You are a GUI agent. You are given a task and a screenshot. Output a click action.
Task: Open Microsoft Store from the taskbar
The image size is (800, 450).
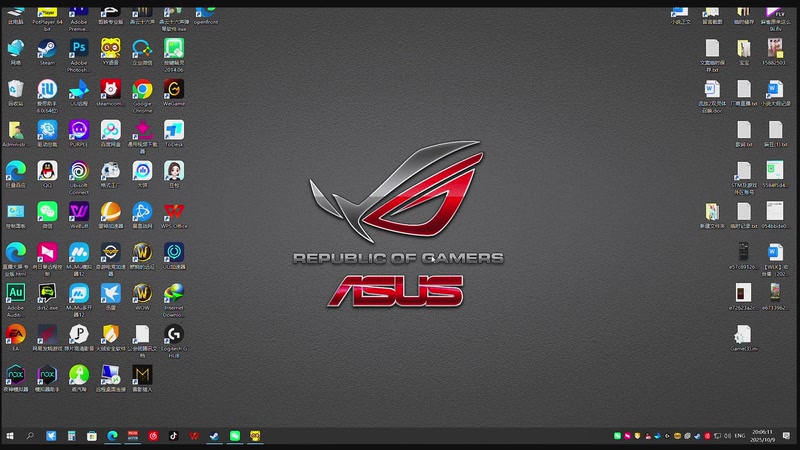point(92,436)
